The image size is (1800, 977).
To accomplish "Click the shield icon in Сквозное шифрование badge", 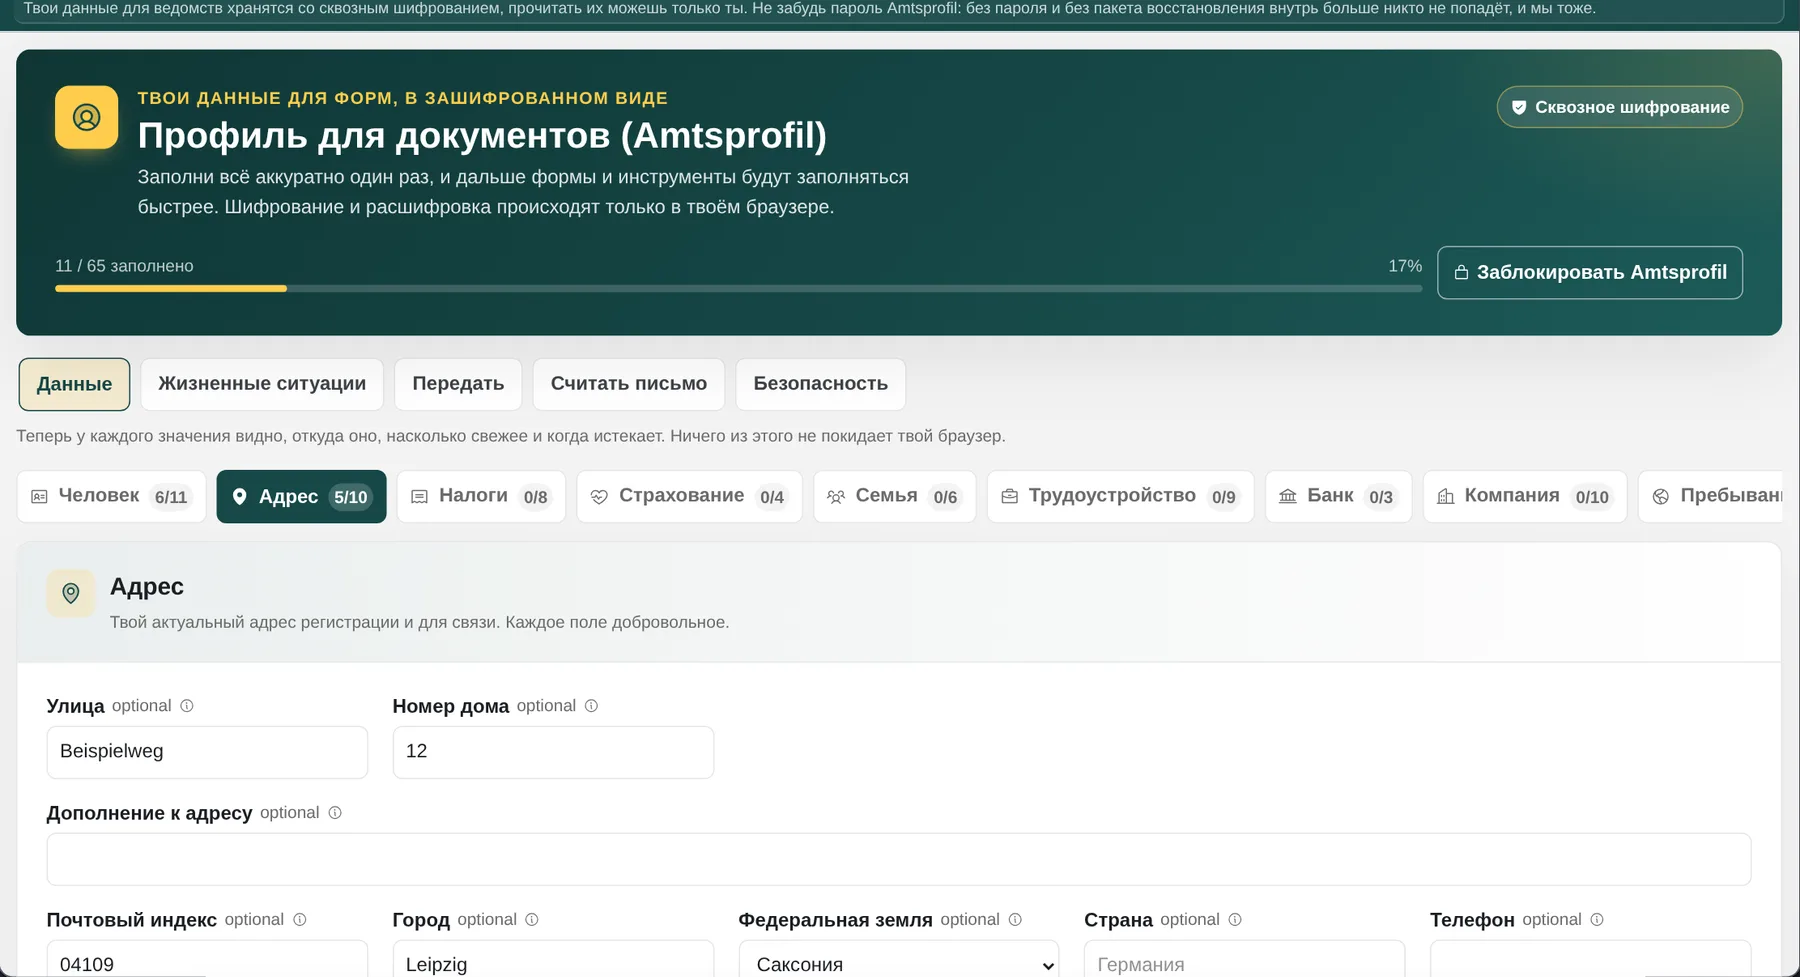I will point(1519,107).
